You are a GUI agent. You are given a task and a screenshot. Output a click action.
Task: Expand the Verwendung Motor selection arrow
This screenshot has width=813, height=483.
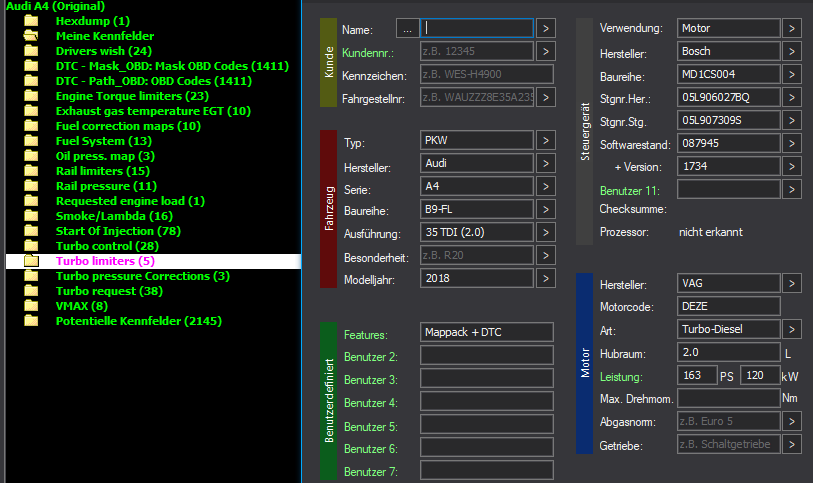coord(792,28)
